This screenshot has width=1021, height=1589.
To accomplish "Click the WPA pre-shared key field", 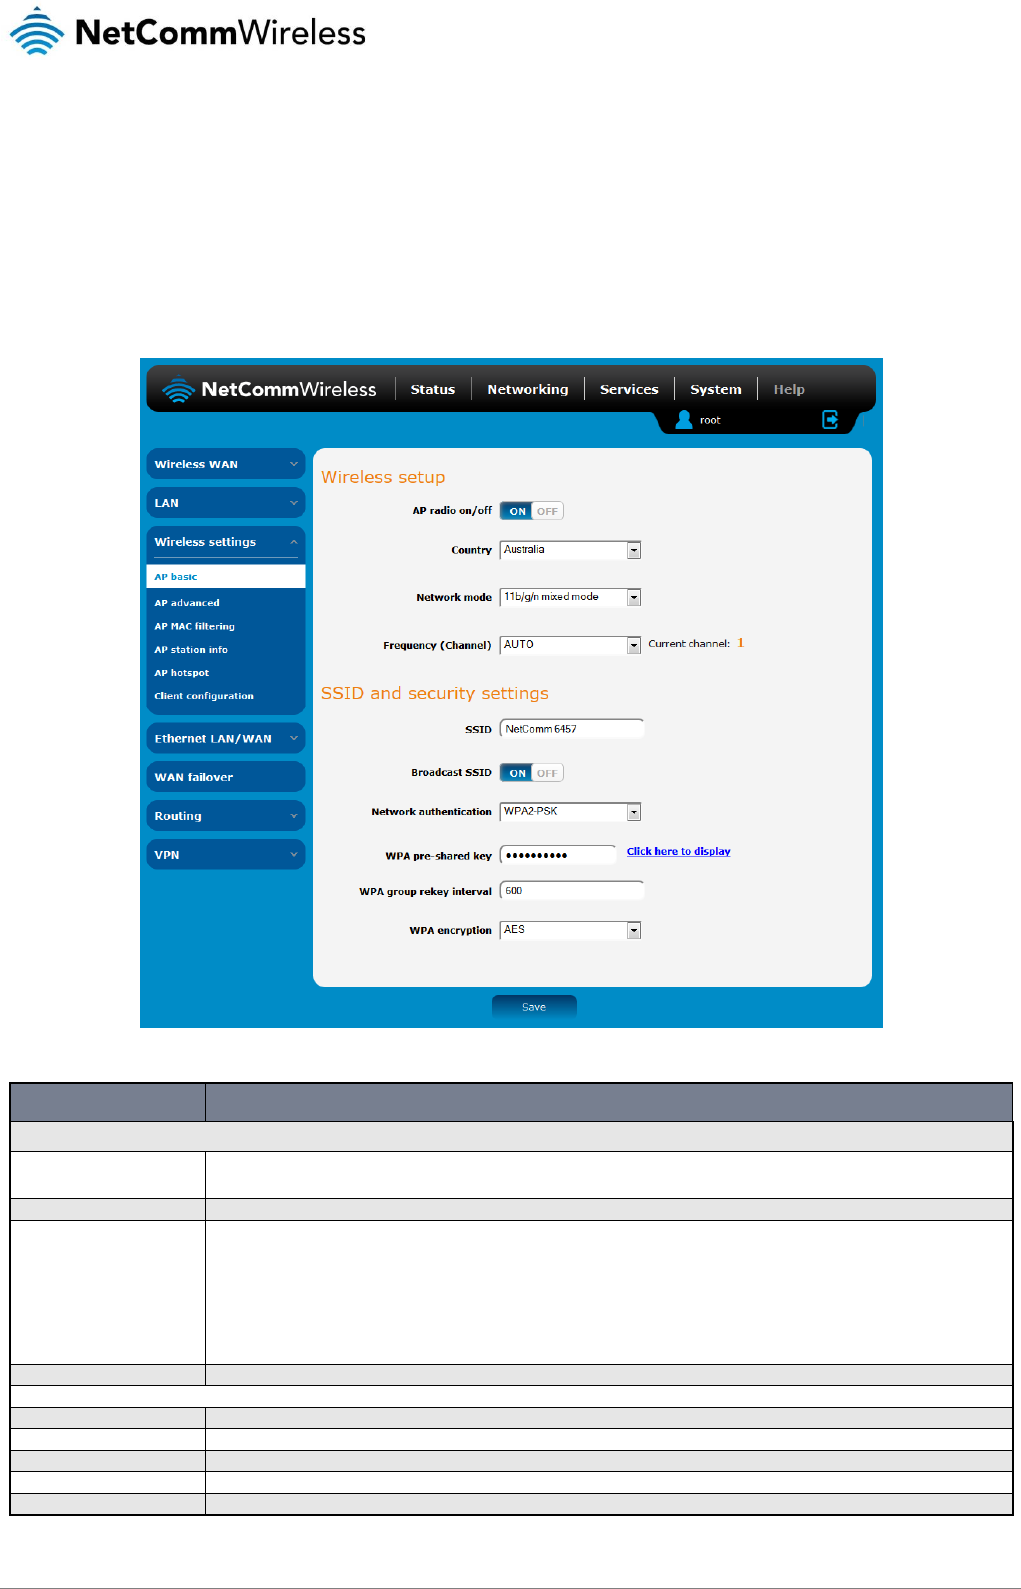I will 558,855.
